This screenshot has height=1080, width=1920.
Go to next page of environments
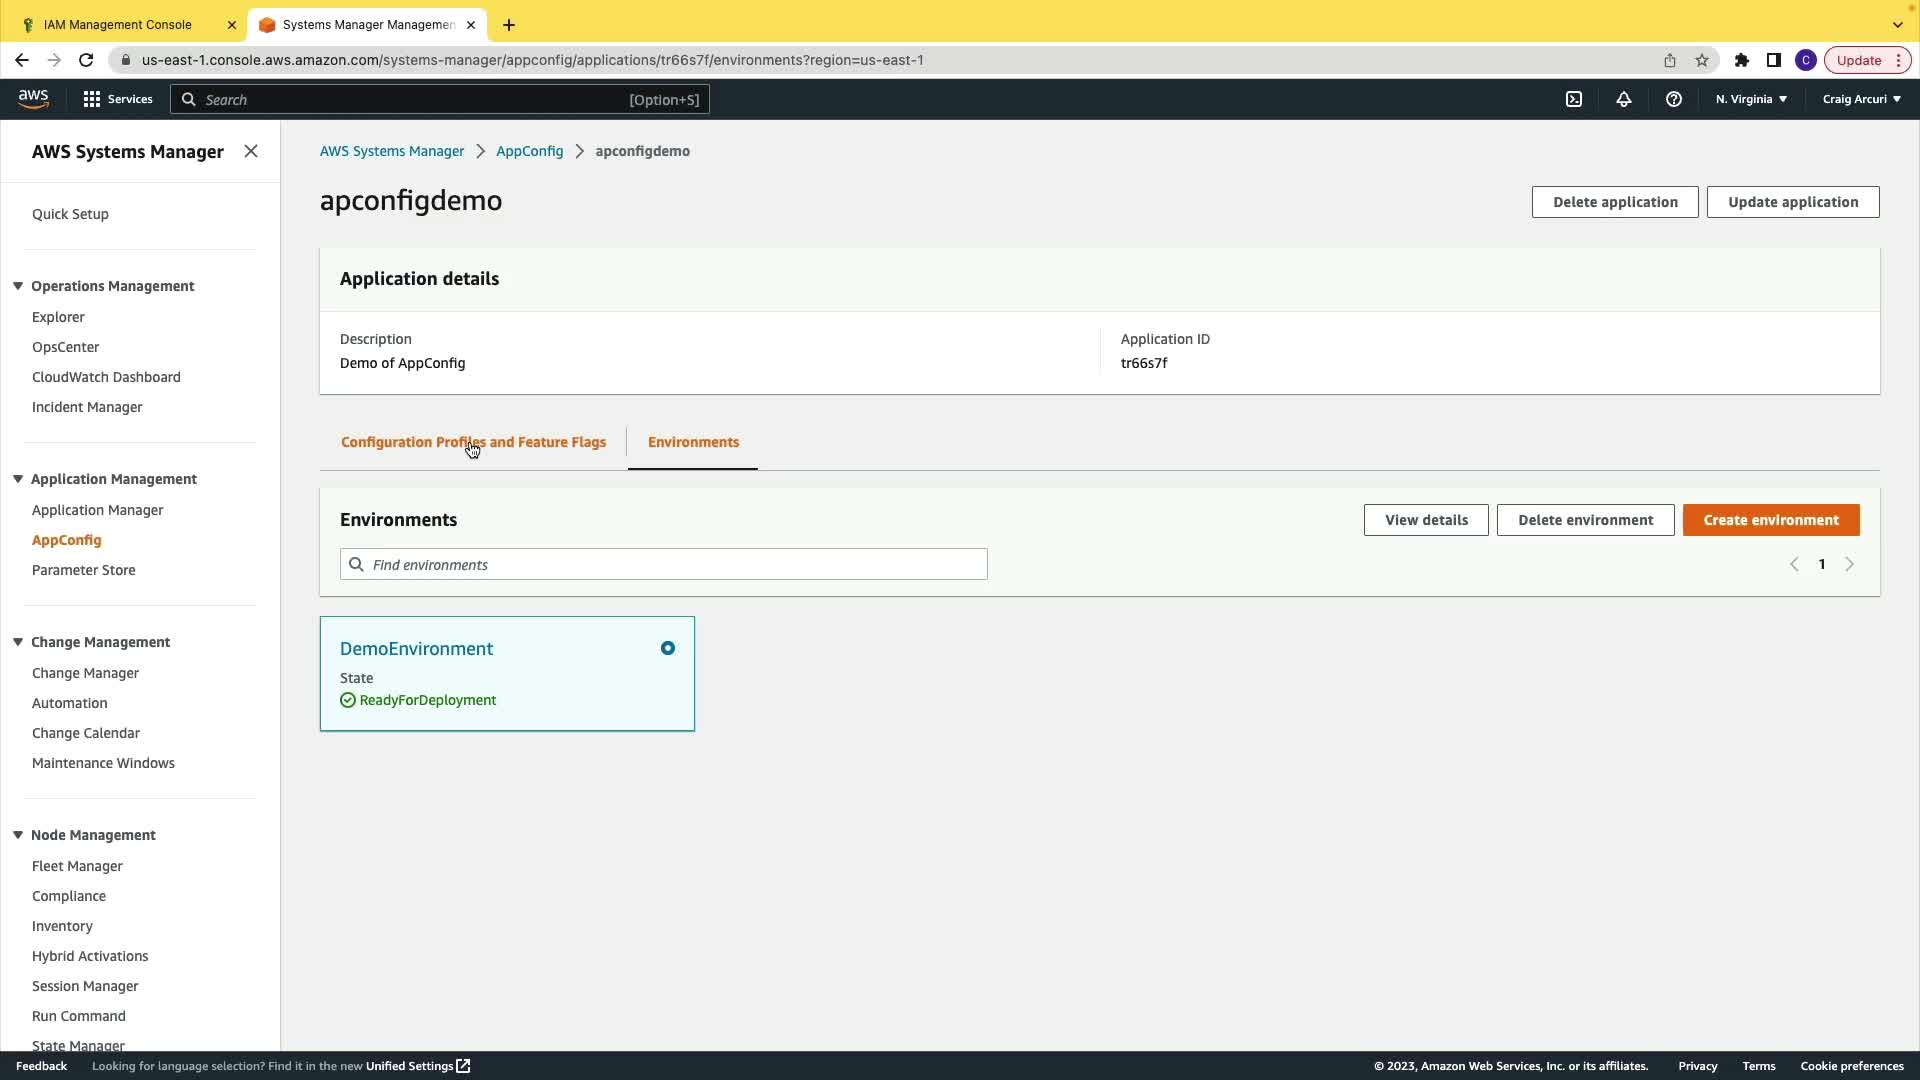(x=1849, y=565)
